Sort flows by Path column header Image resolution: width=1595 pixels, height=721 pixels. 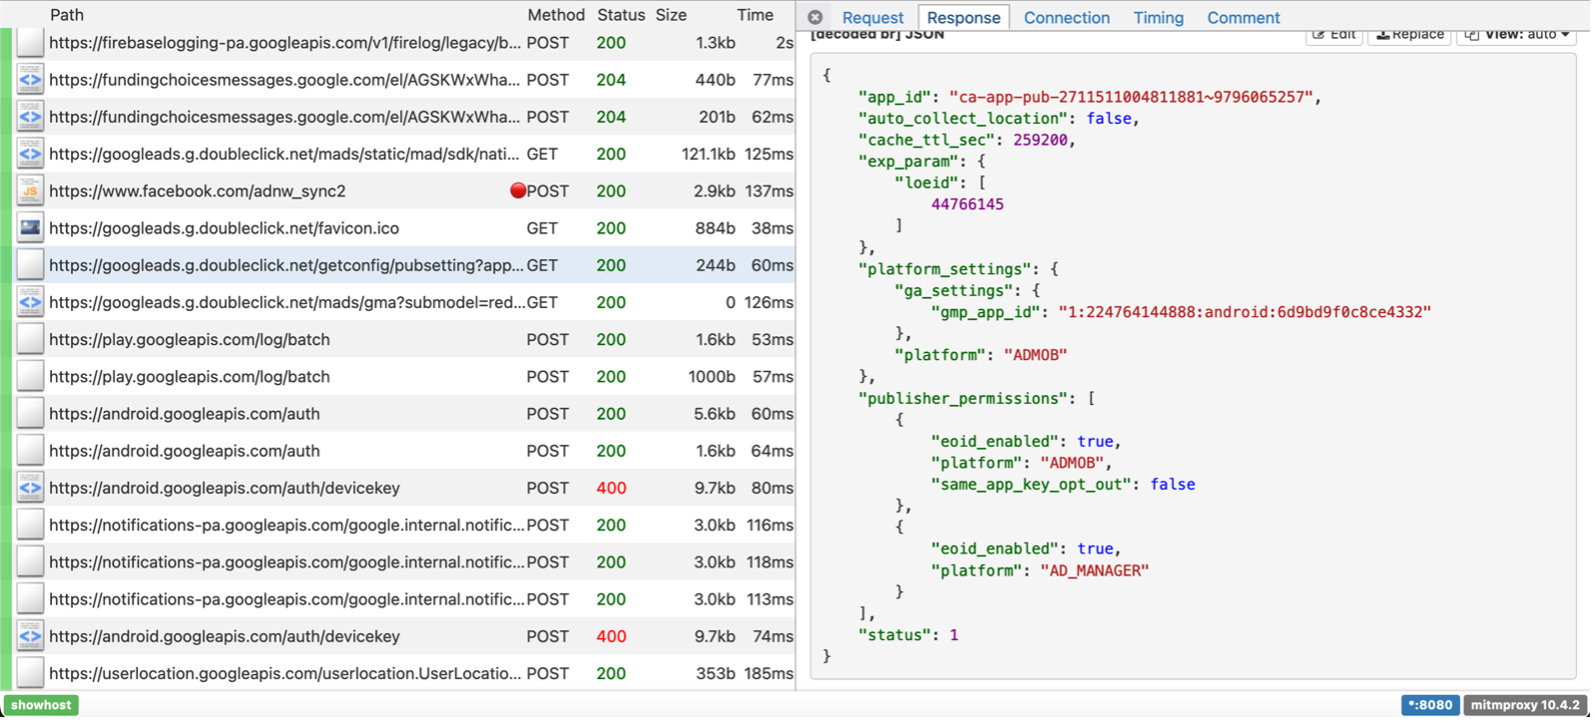click(x=67, y=15)
